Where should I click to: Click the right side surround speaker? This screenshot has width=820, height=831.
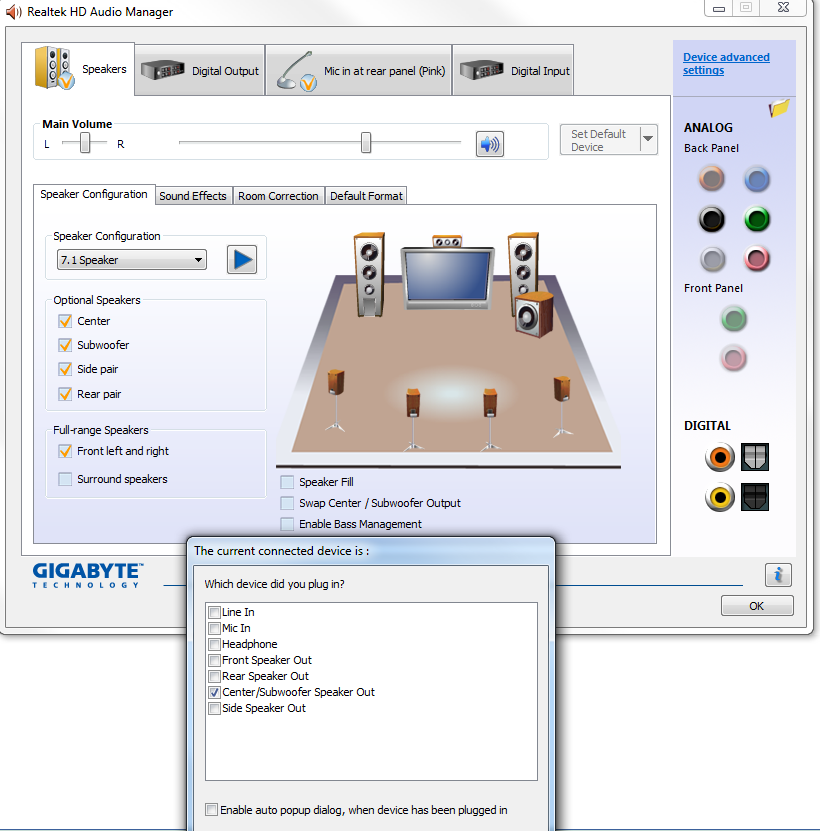click(562, 405)
